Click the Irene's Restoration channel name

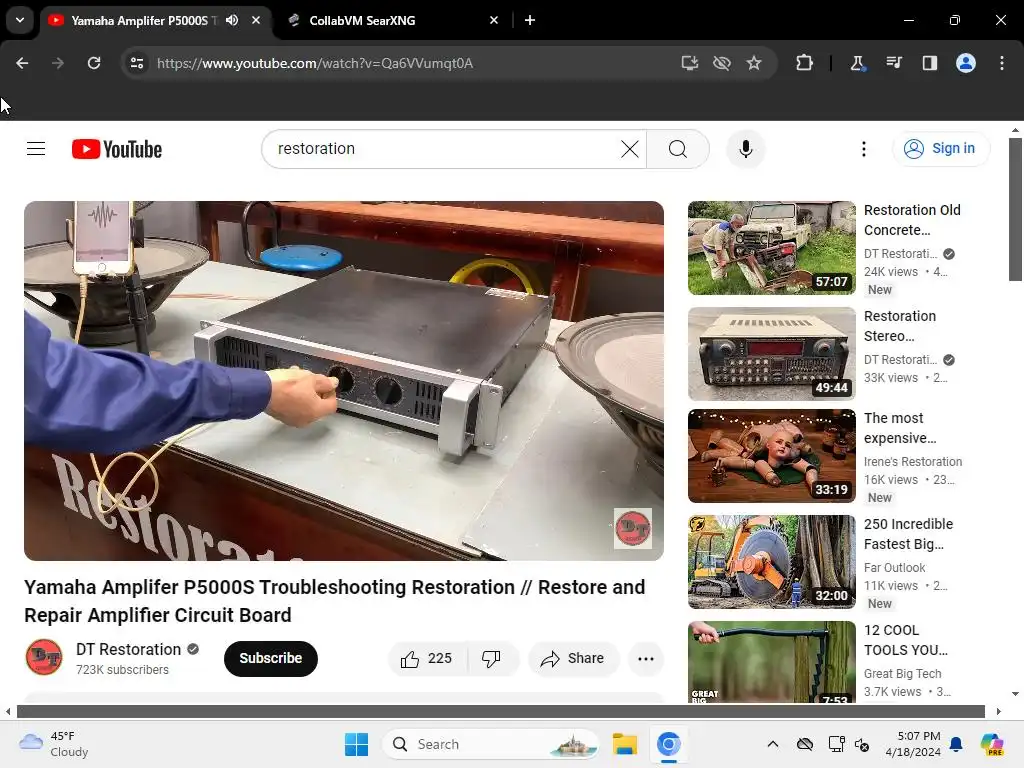(x=912, y=462)
